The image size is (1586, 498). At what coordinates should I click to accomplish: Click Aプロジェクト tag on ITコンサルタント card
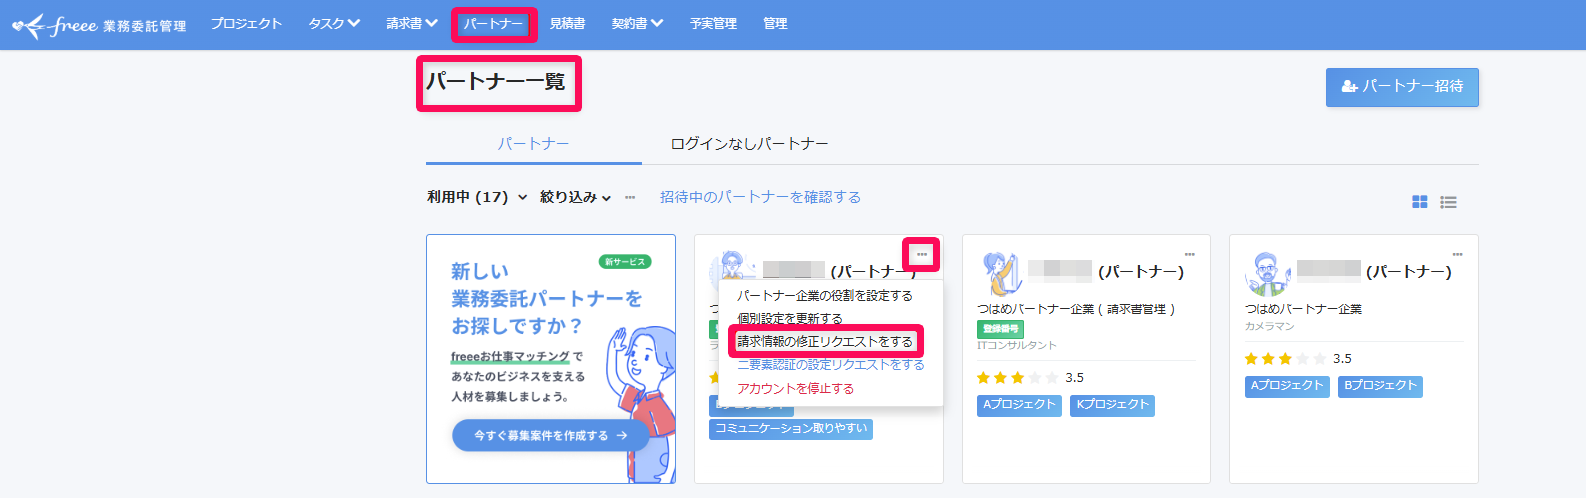1019,405
